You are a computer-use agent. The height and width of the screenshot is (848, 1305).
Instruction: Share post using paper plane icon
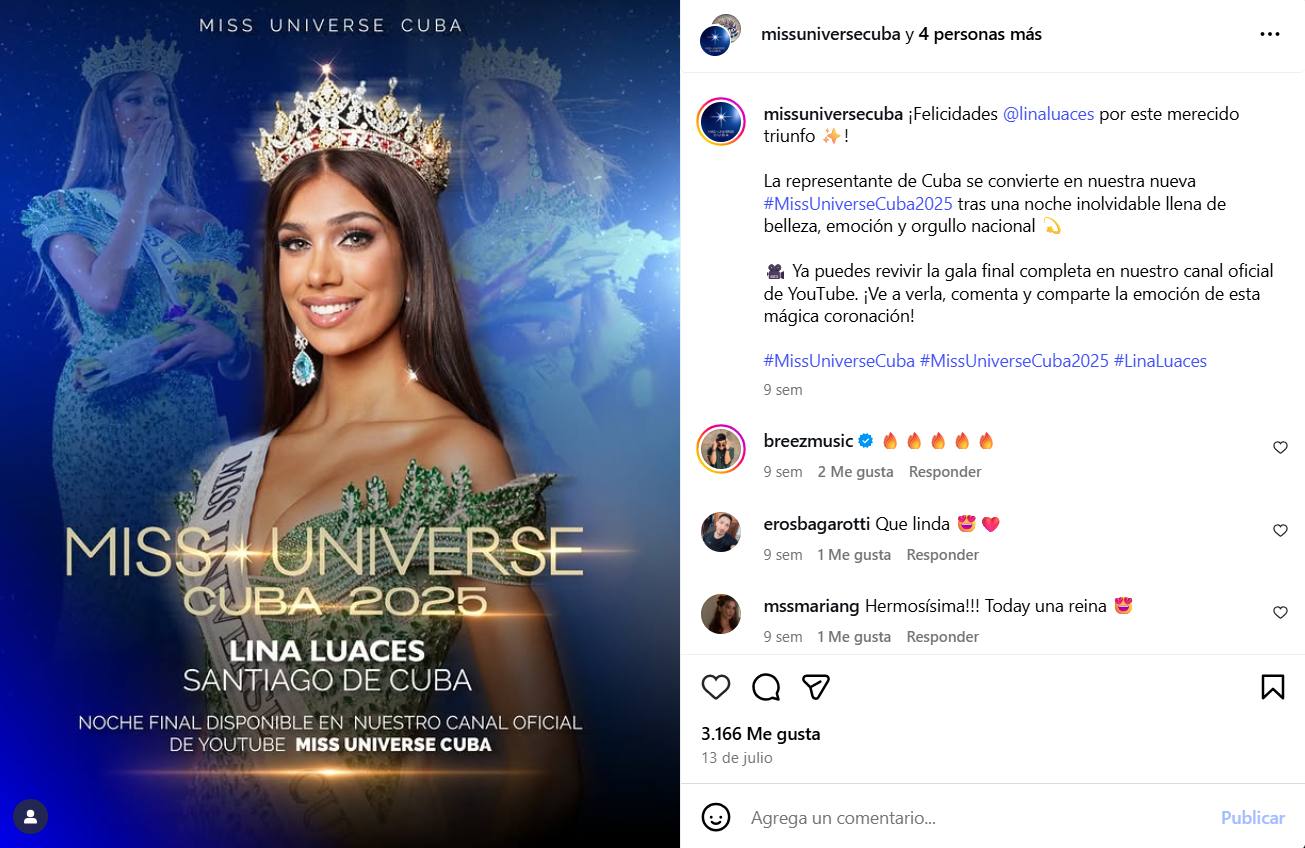(816, 687)
